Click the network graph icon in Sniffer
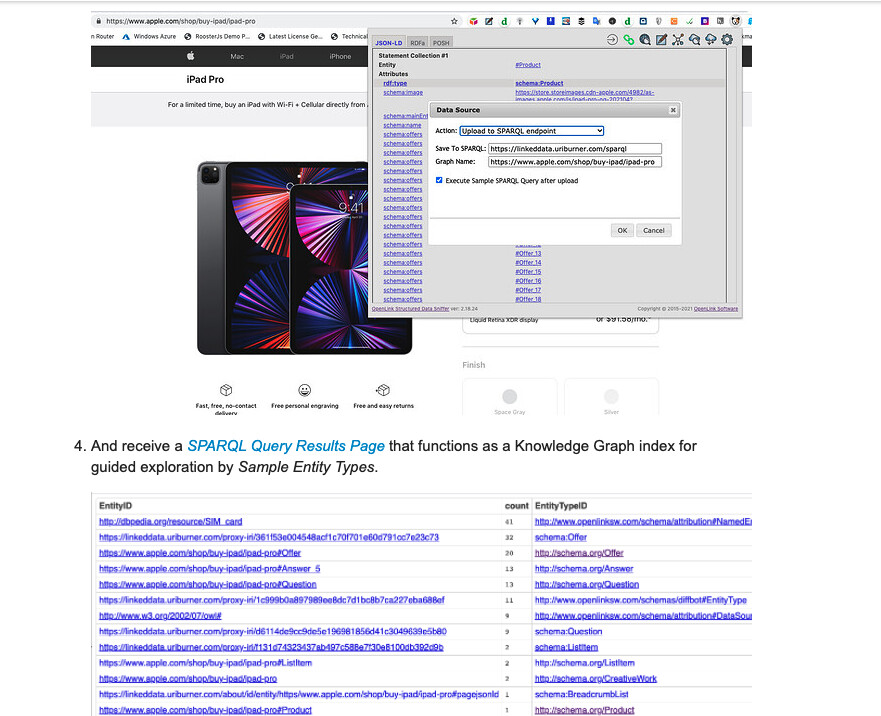Screen dimensions: 881x716 pyautogui.click(x=678, y=39)
